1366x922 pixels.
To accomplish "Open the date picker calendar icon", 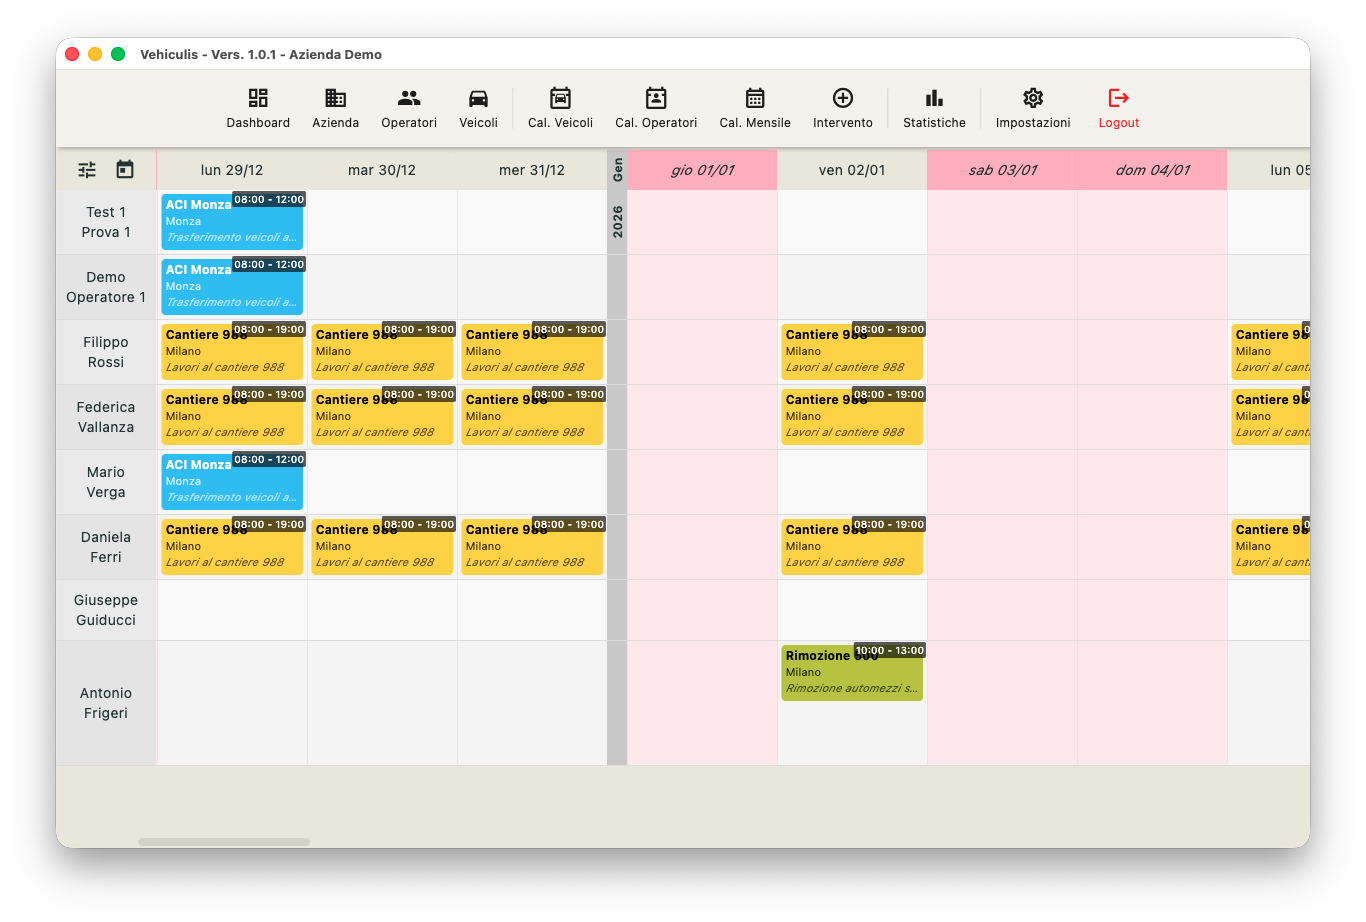I will coord(124,170).
